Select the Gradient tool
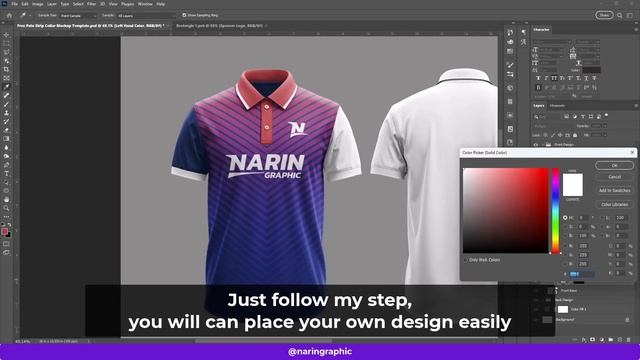The width and height of the screenshot is (640, 360). (6, 139)
